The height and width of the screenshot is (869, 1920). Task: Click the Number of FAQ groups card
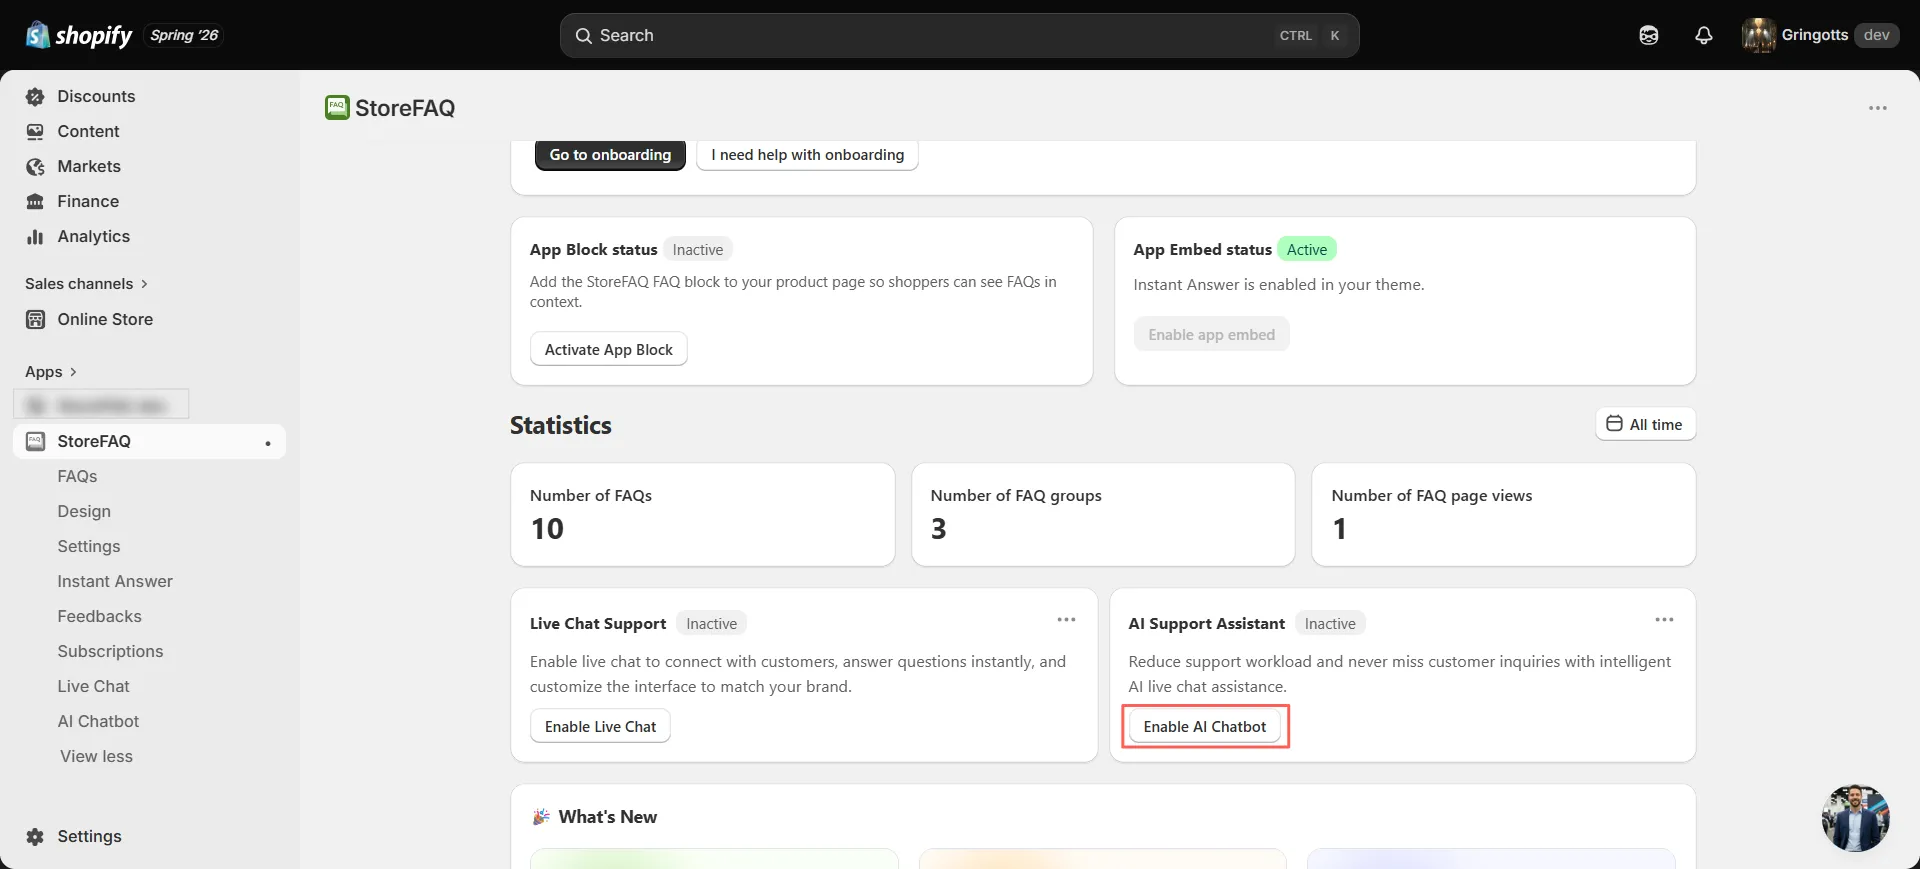(x=1103, y=514)
